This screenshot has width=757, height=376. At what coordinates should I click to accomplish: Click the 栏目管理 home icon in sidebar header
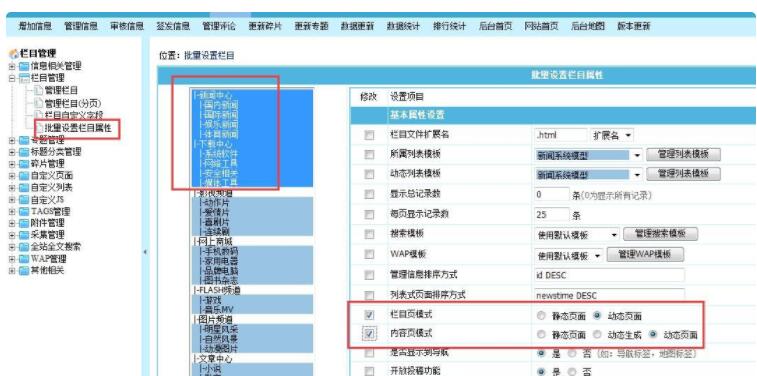(x=14, y=54)
